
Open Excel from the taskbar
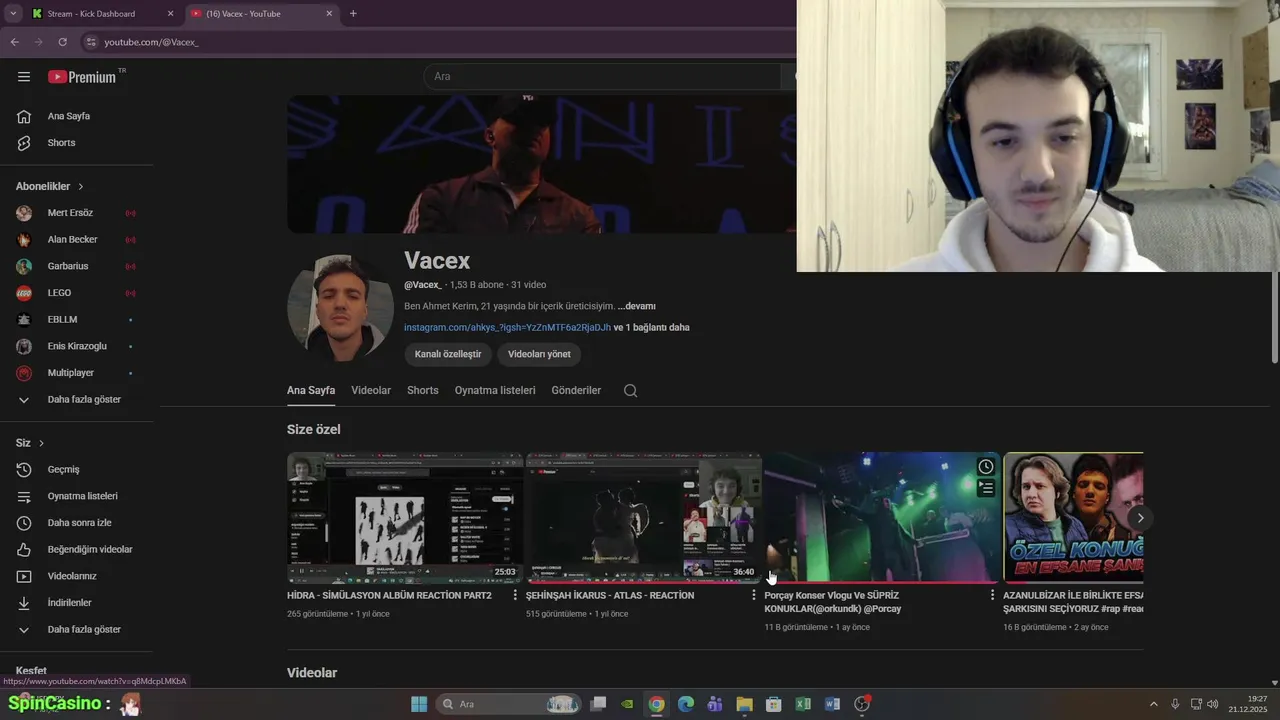tap(802, 704)
